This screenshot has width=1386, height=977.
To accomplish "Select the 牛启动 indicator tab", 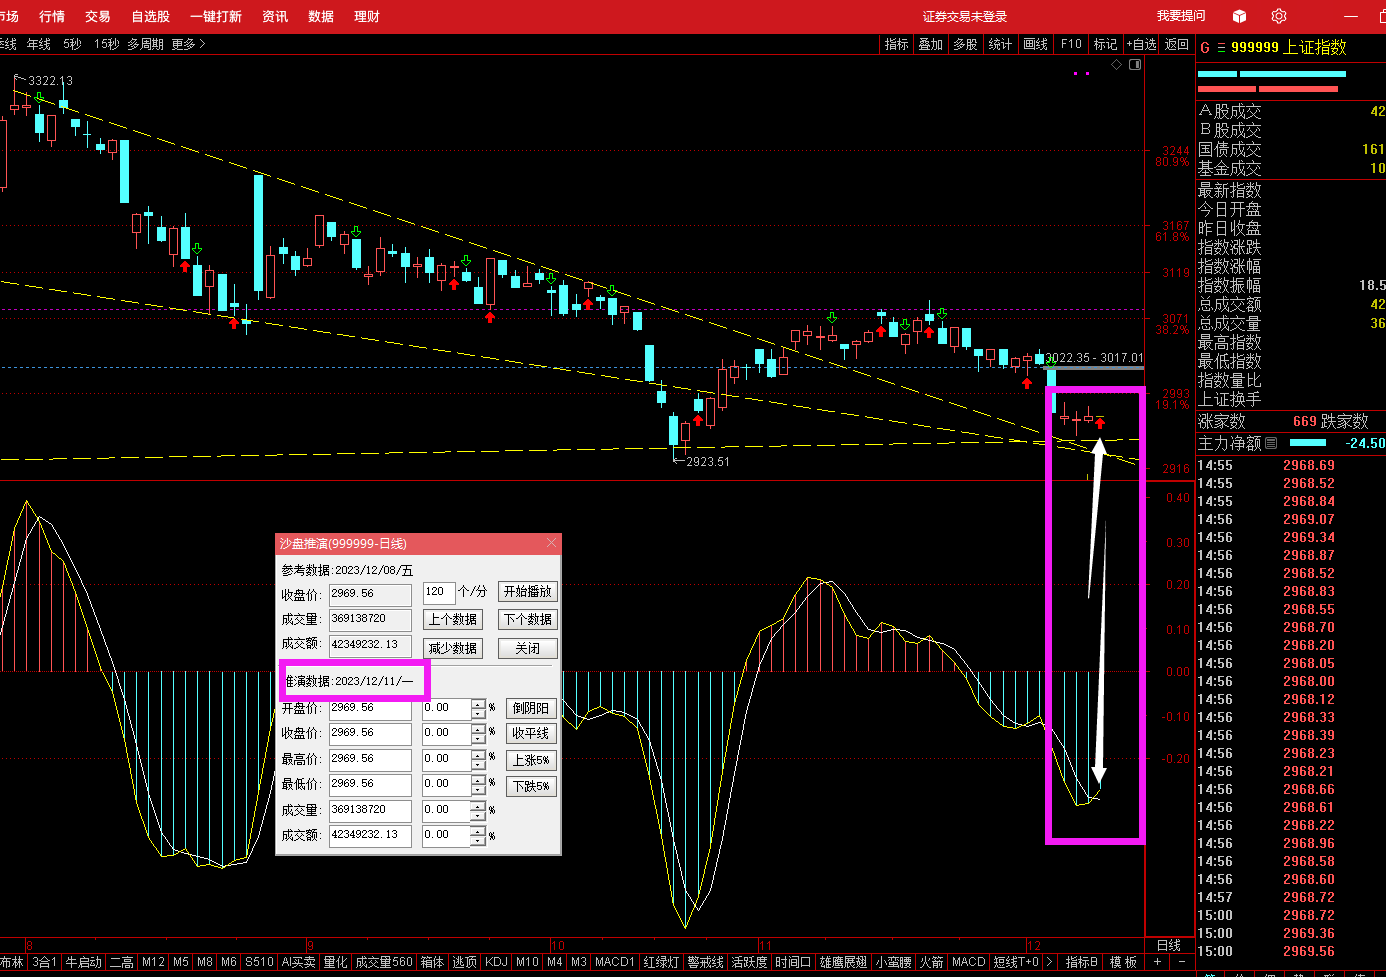I will [x=83, y=962].
